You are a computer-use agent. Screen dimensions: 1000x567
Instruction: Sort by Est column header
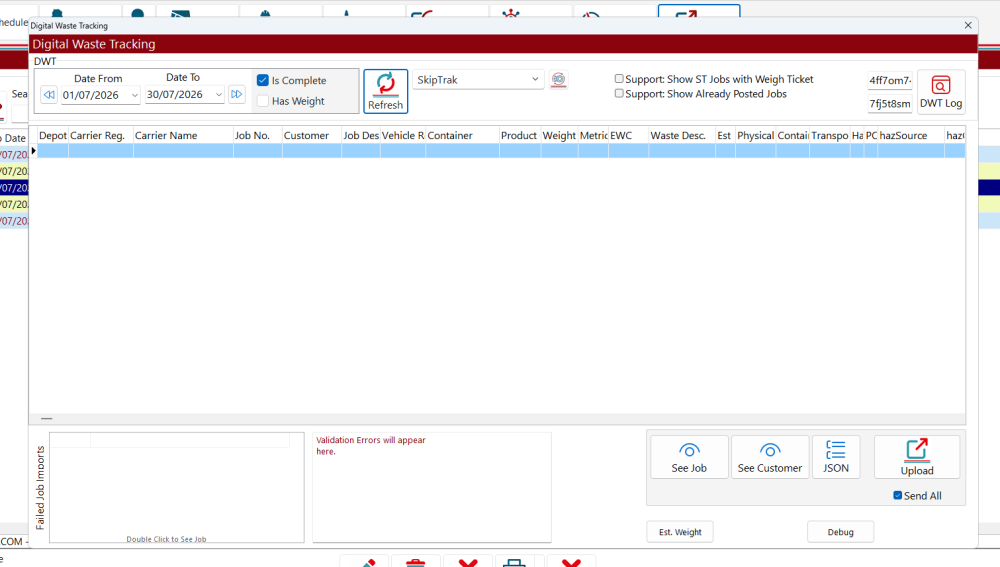tap(725, 135)
